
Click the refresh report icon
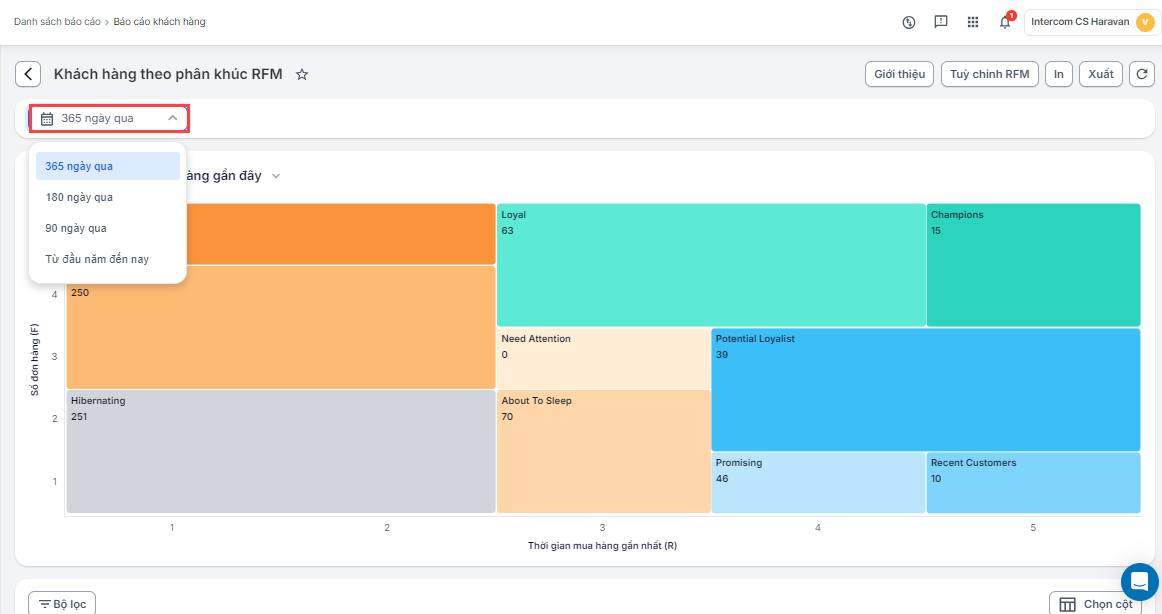pos(1141,74)
